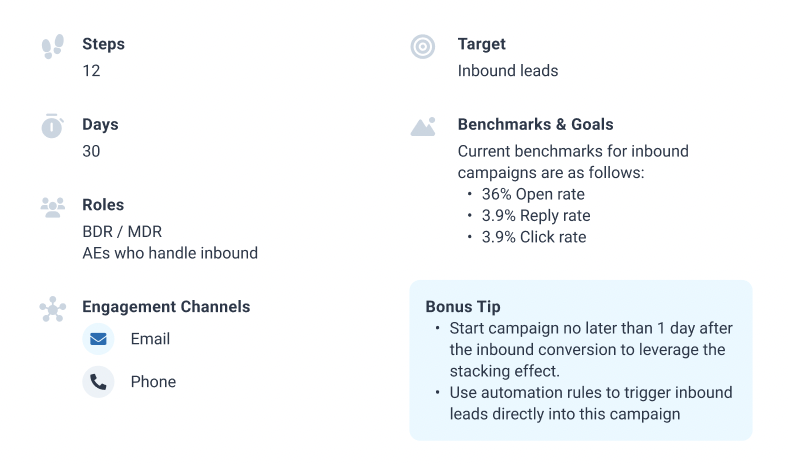The image size is (788, 464).
Task: Click the Bonus Tip heading
Action: 463,307
